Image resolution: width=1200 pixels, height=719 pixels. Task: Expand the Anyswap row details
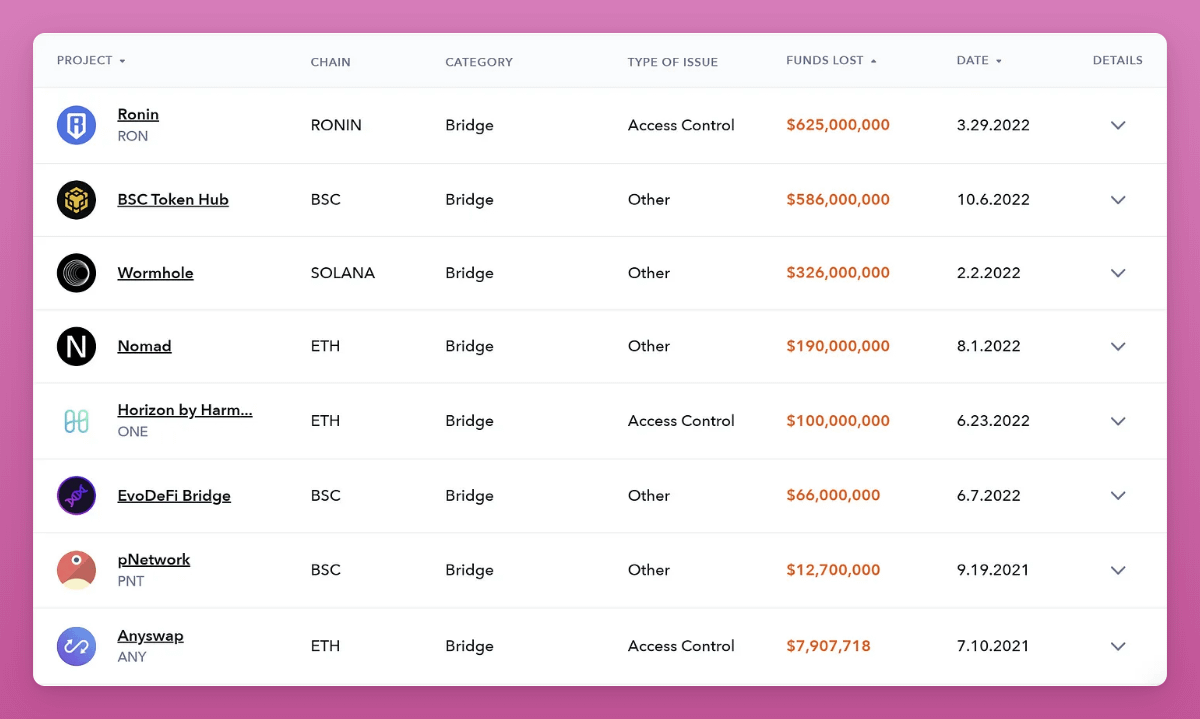(x=1118, y=646)
